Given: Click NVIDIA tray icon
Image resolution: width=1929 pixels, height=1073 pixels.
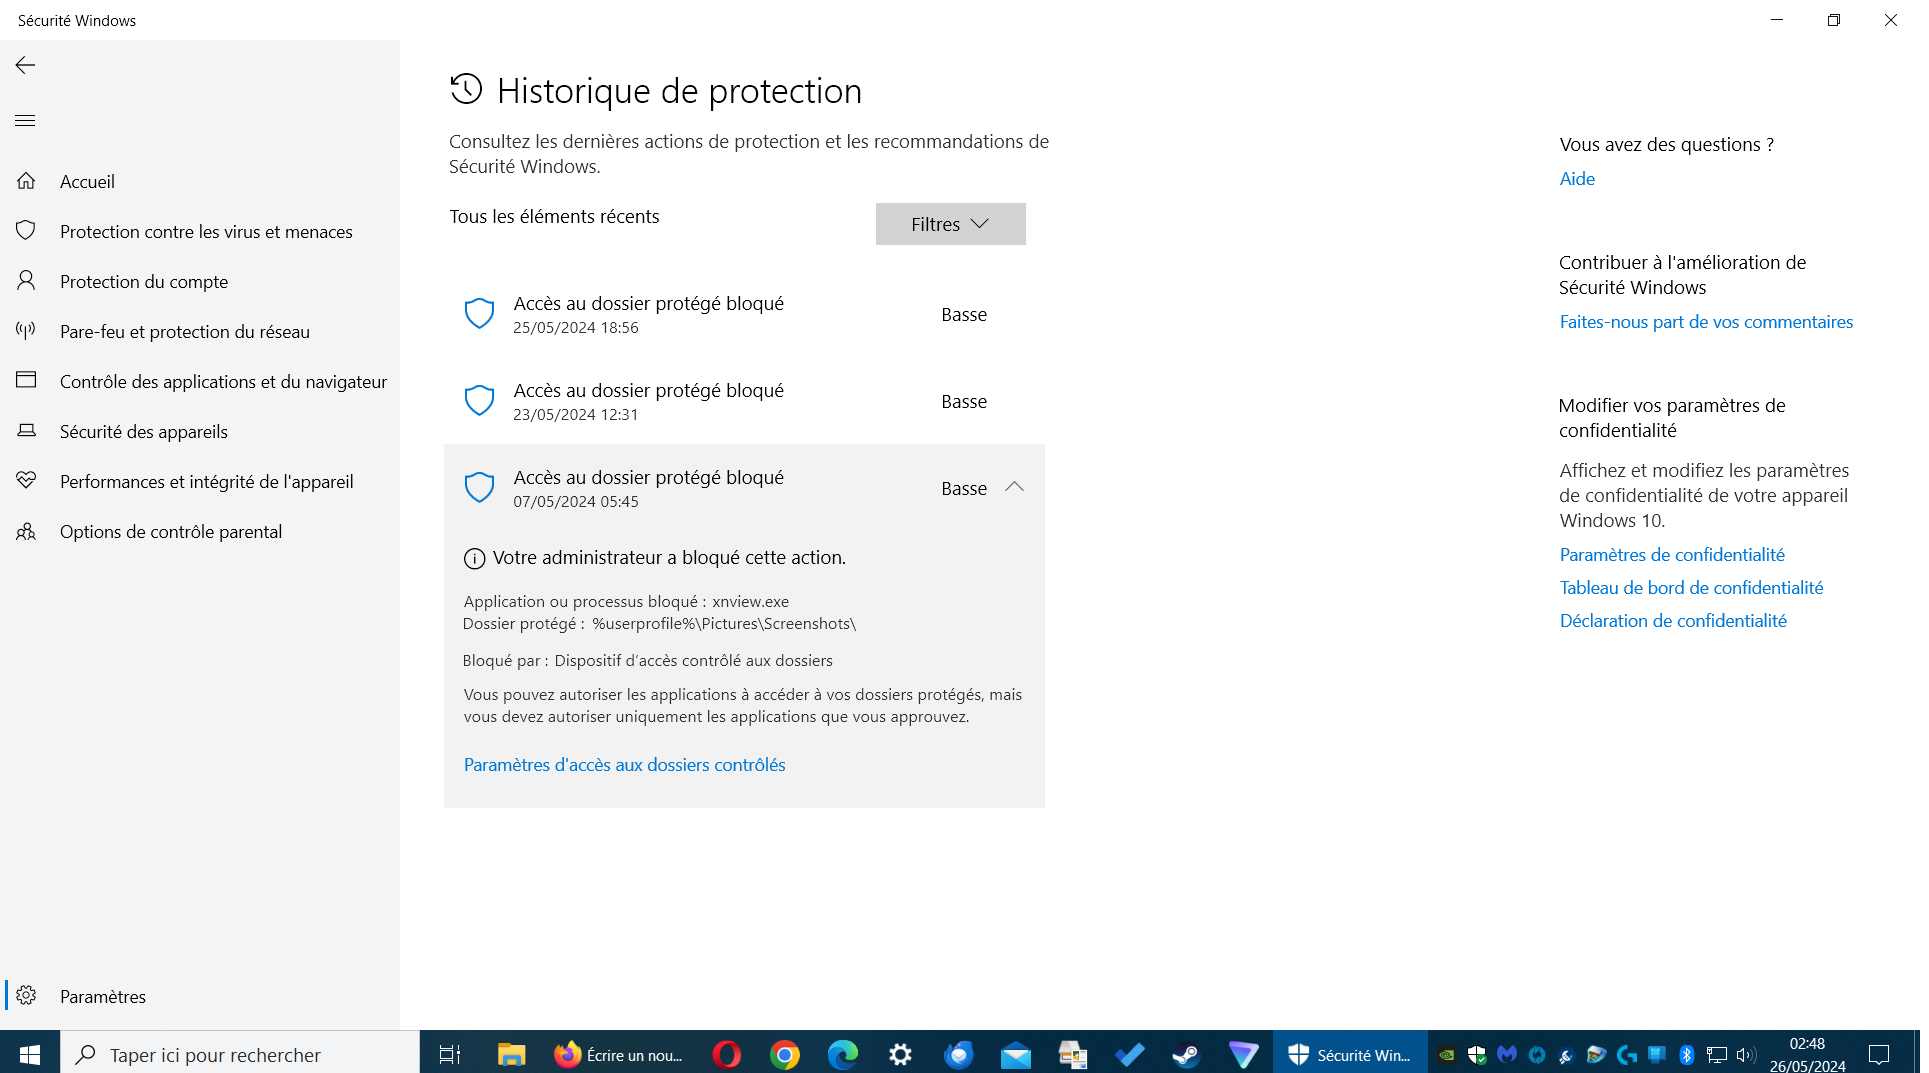Looking at the screenshot, I should click(1447, 1054).
